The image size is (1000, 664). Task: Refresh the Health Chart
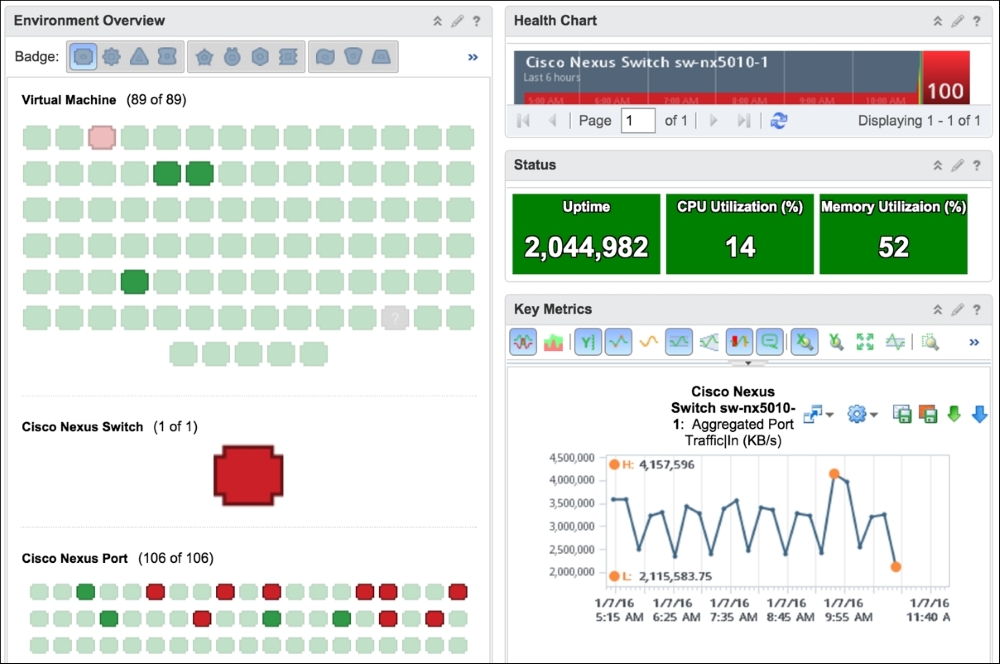click(779, 121)
